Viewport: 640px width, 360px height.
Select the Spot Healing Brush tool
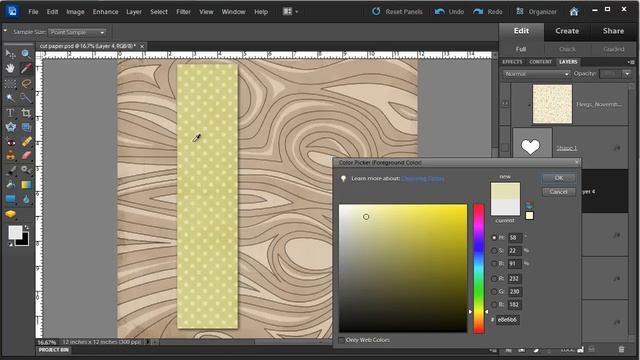[x=26, y=142]
